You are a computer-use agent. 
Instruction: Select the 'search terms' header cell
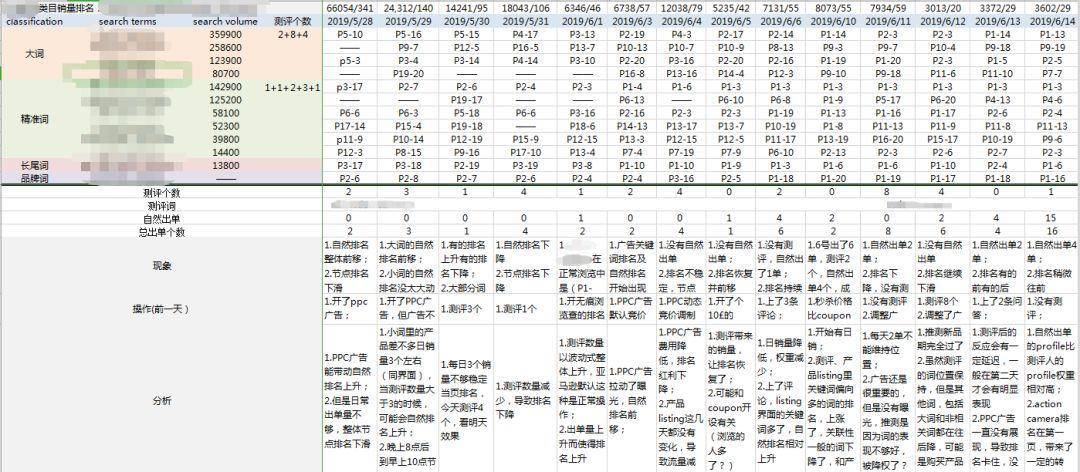127,21
